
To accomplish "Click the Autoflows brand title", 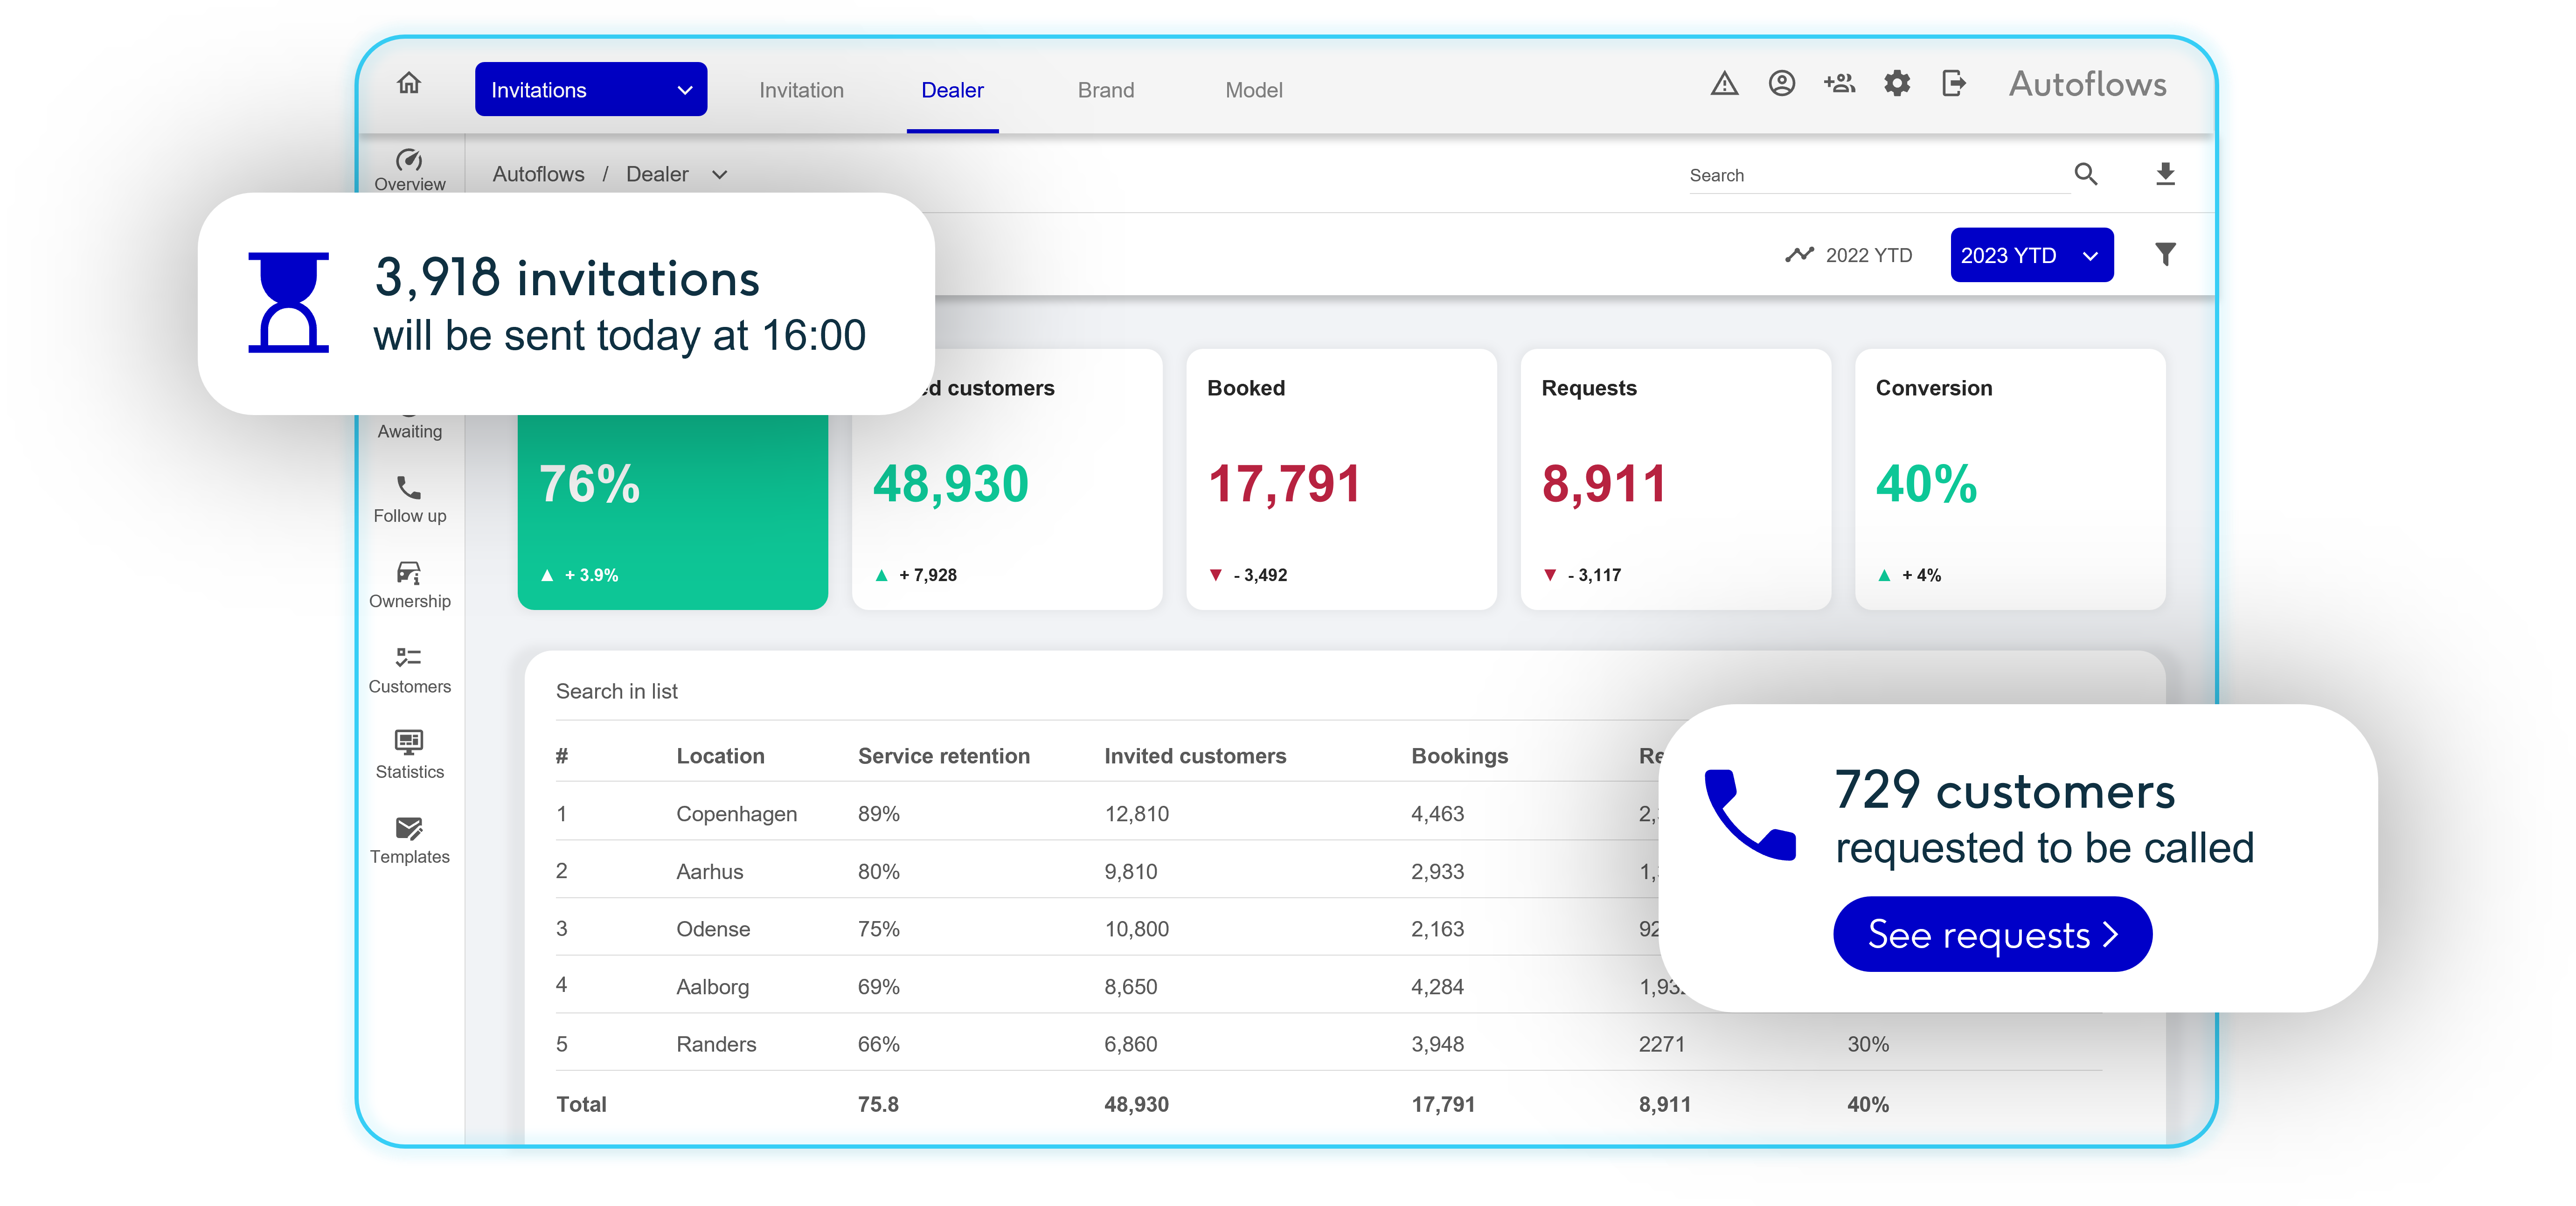I will (x=2087, y=84).
